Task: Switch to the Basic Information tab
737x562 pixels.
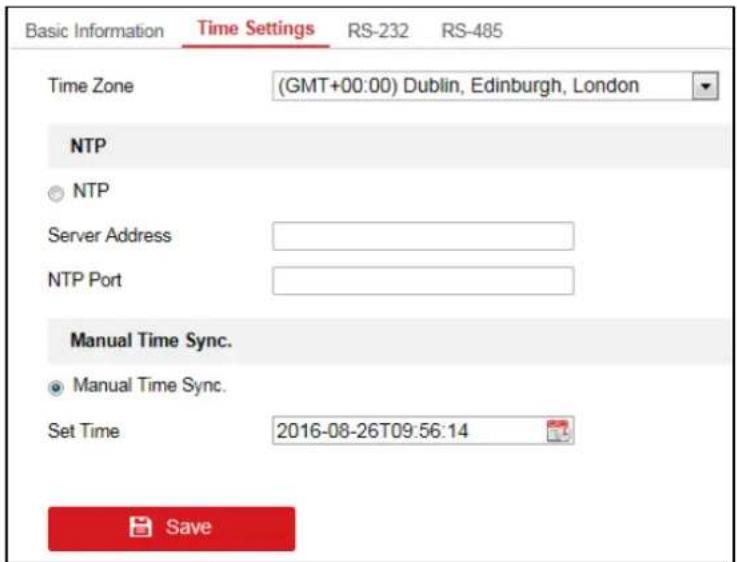Action: (x=94, y=31)
